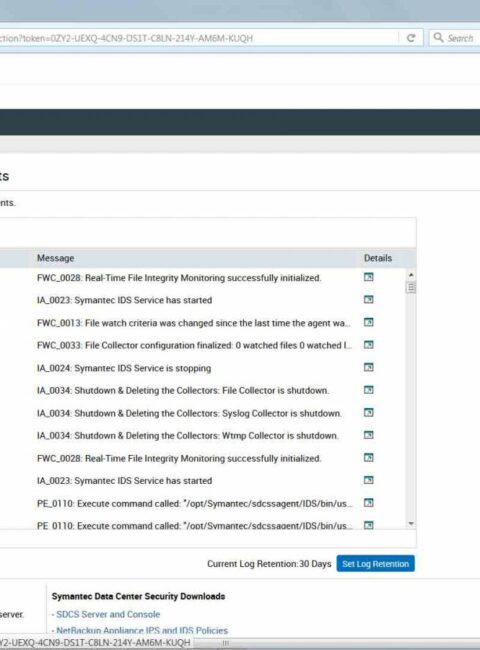Open details icon for IA_0034 Syslog Collector is shutdown
The image size is (480, 650).
368,412
